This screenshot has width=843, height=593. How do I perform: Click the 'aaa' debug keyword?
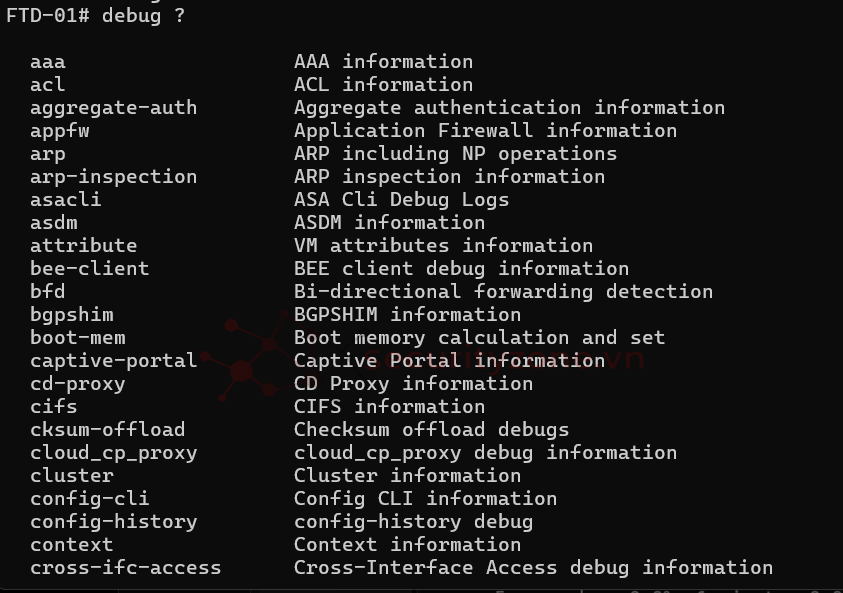pyautogui.click(x=47, y=62)
